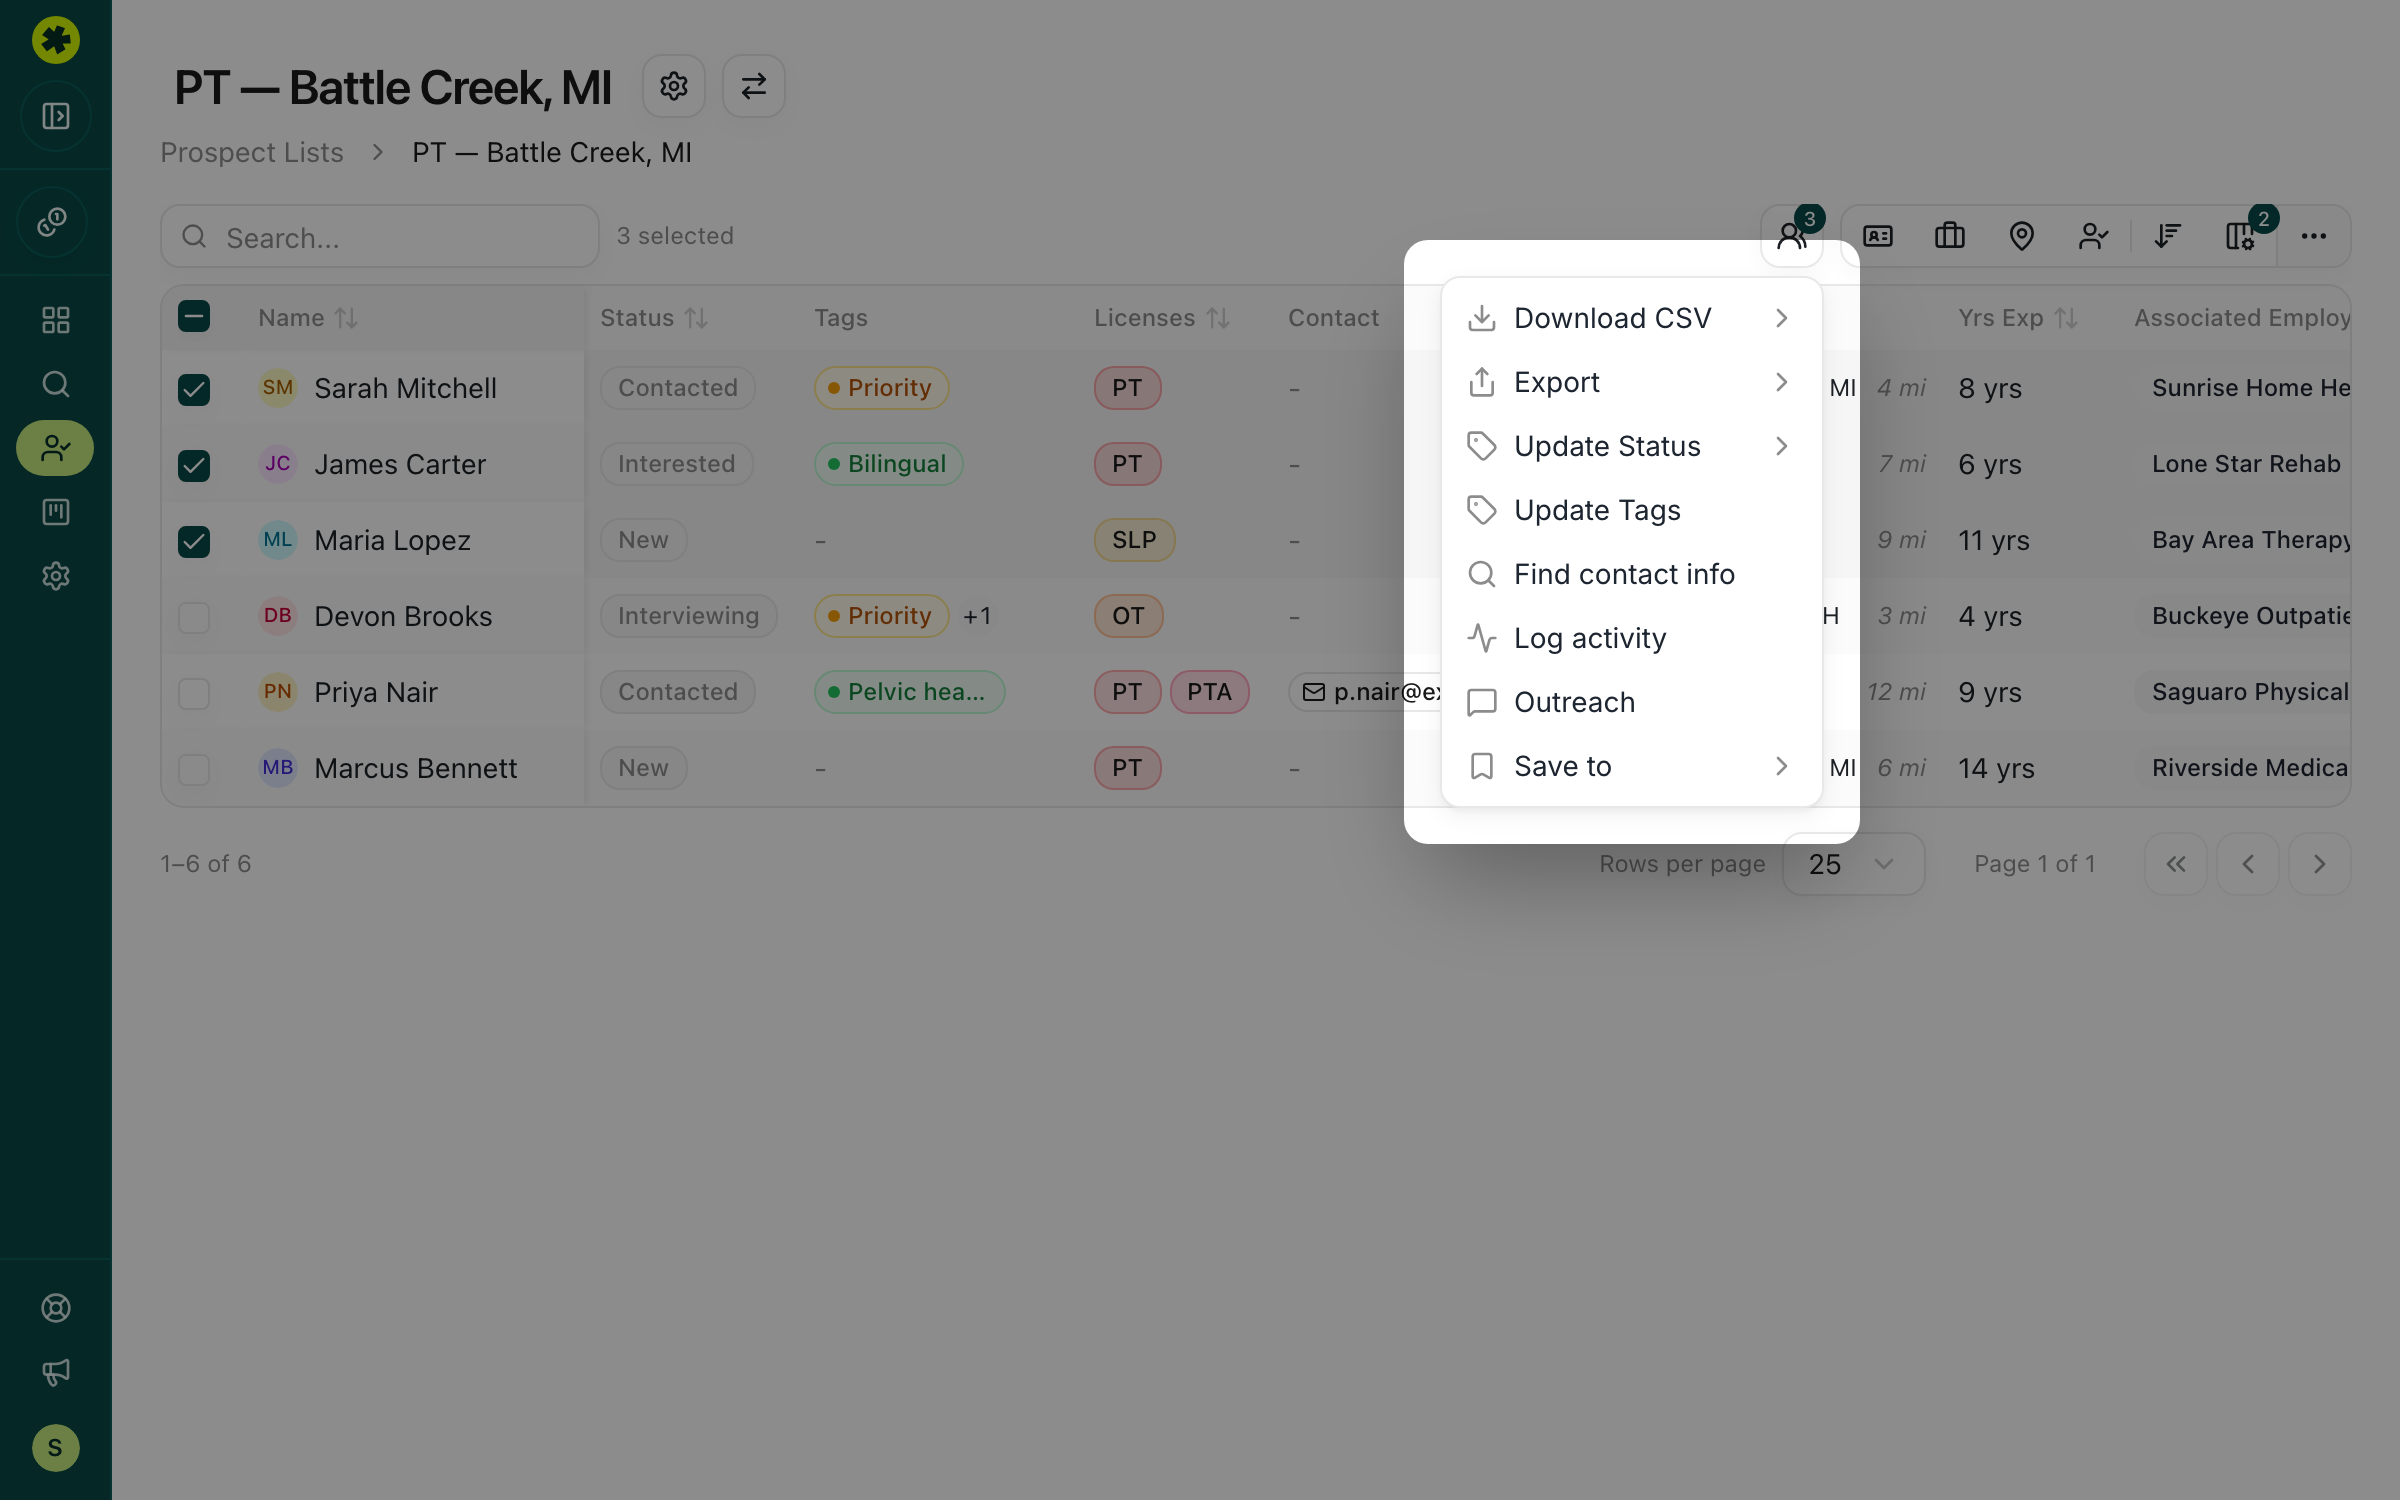
Task: Check Priya Nair's row checkbox
Action: (x=194, y=693)
